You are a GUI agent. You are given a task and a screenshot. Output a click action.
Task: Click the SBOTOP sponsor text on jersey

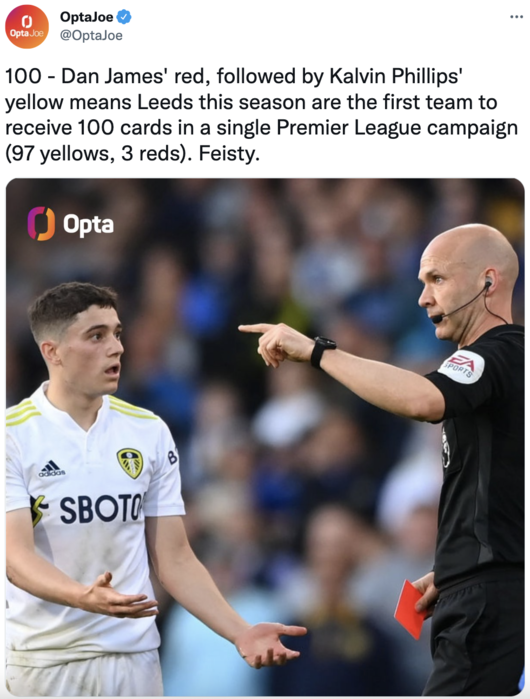point(102,509)
